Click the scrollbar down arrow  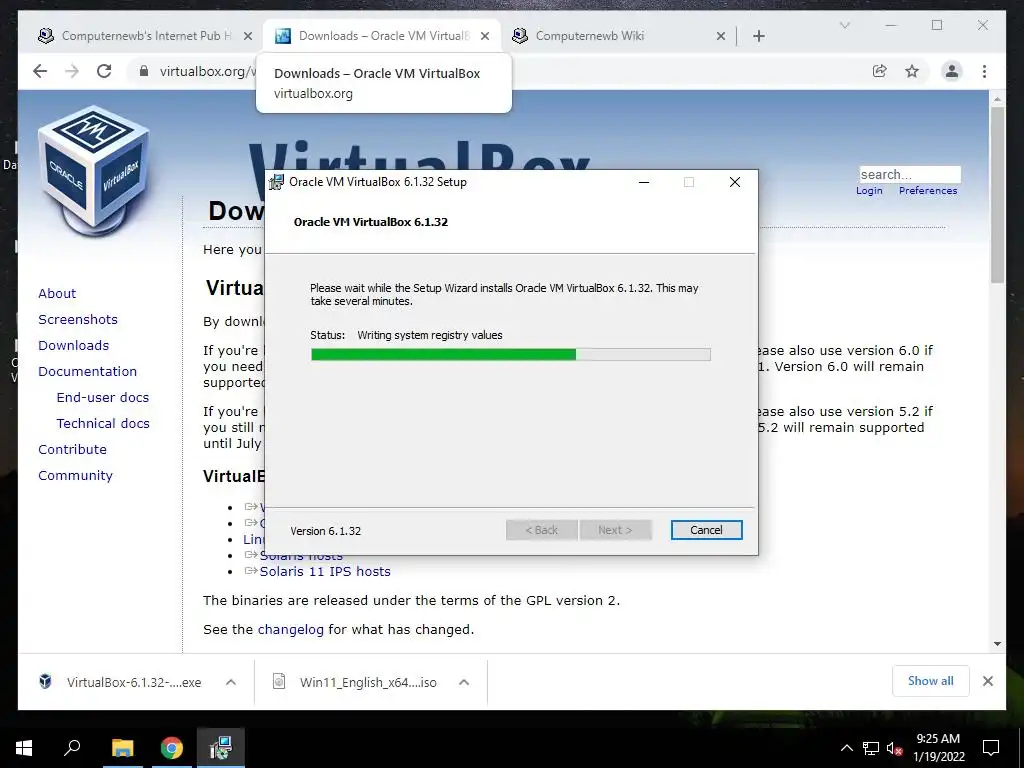click(997, 644)
